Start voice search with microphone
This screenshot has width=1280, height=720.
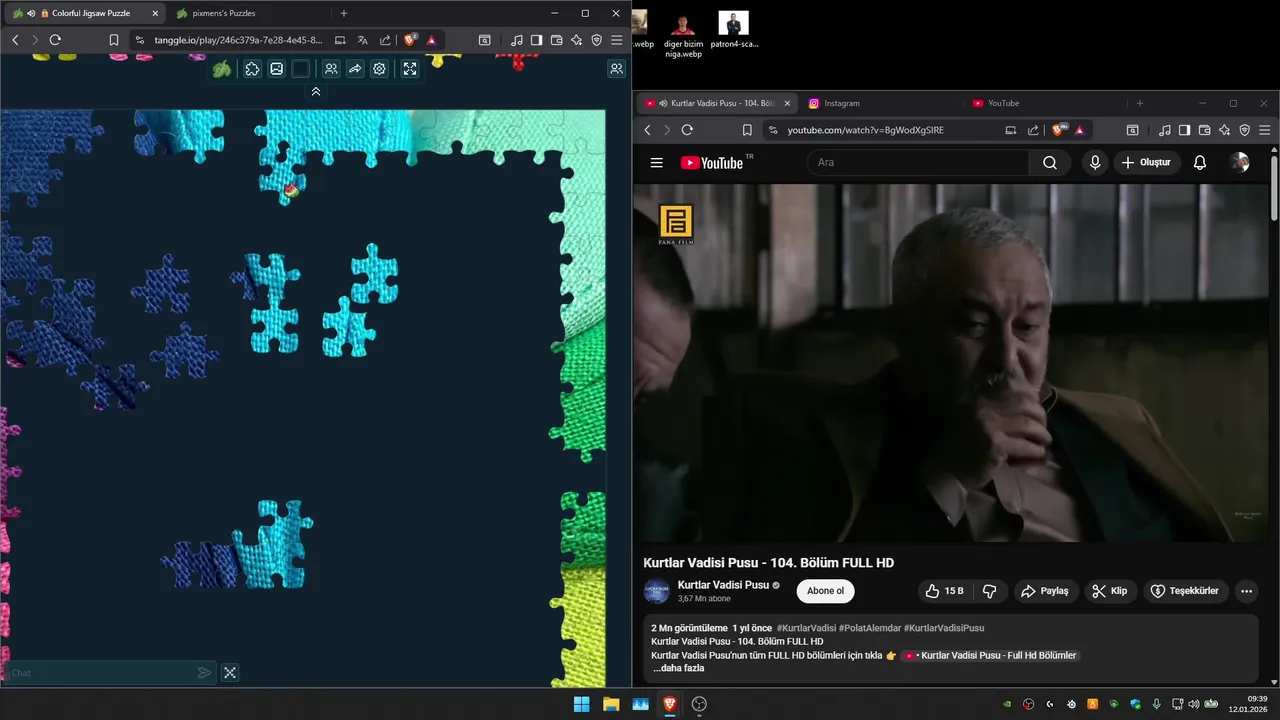tap(1095, 162)
